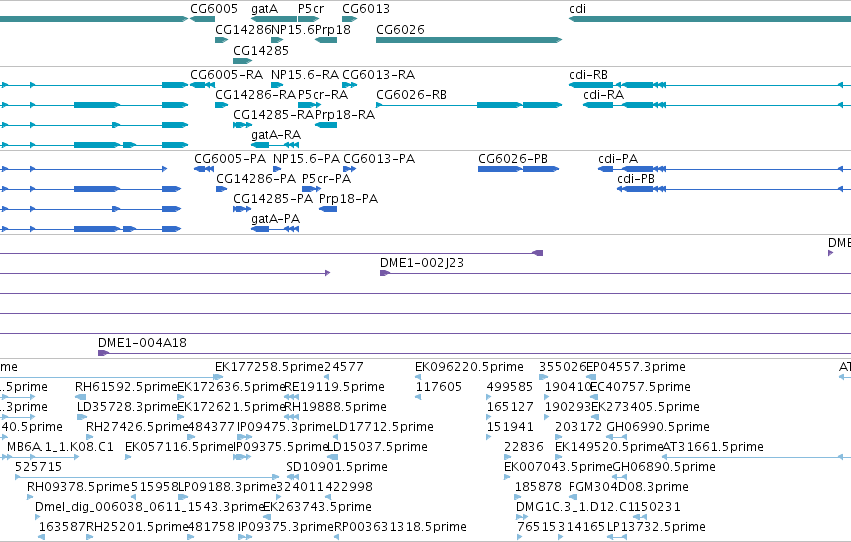Click protein CG14286-PA
Image resolution: width=851 pixels, height=542 pixels.
click(x=256, y=178)
